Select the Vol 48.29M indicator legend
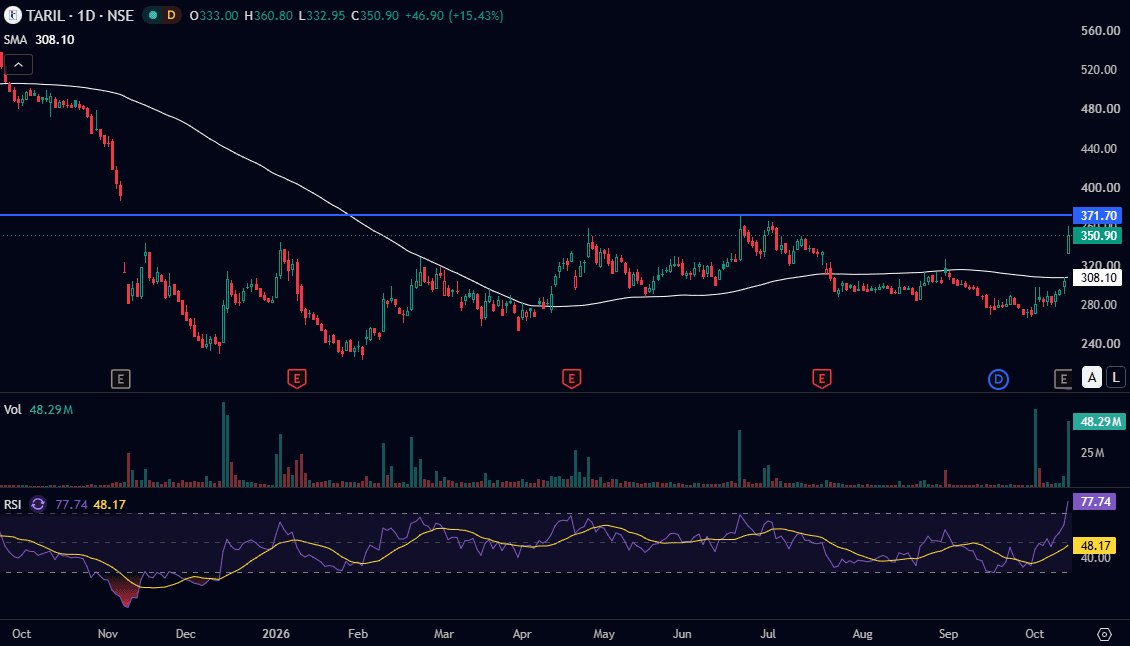This screenshot has width=1130, height=646. (38, 410)
